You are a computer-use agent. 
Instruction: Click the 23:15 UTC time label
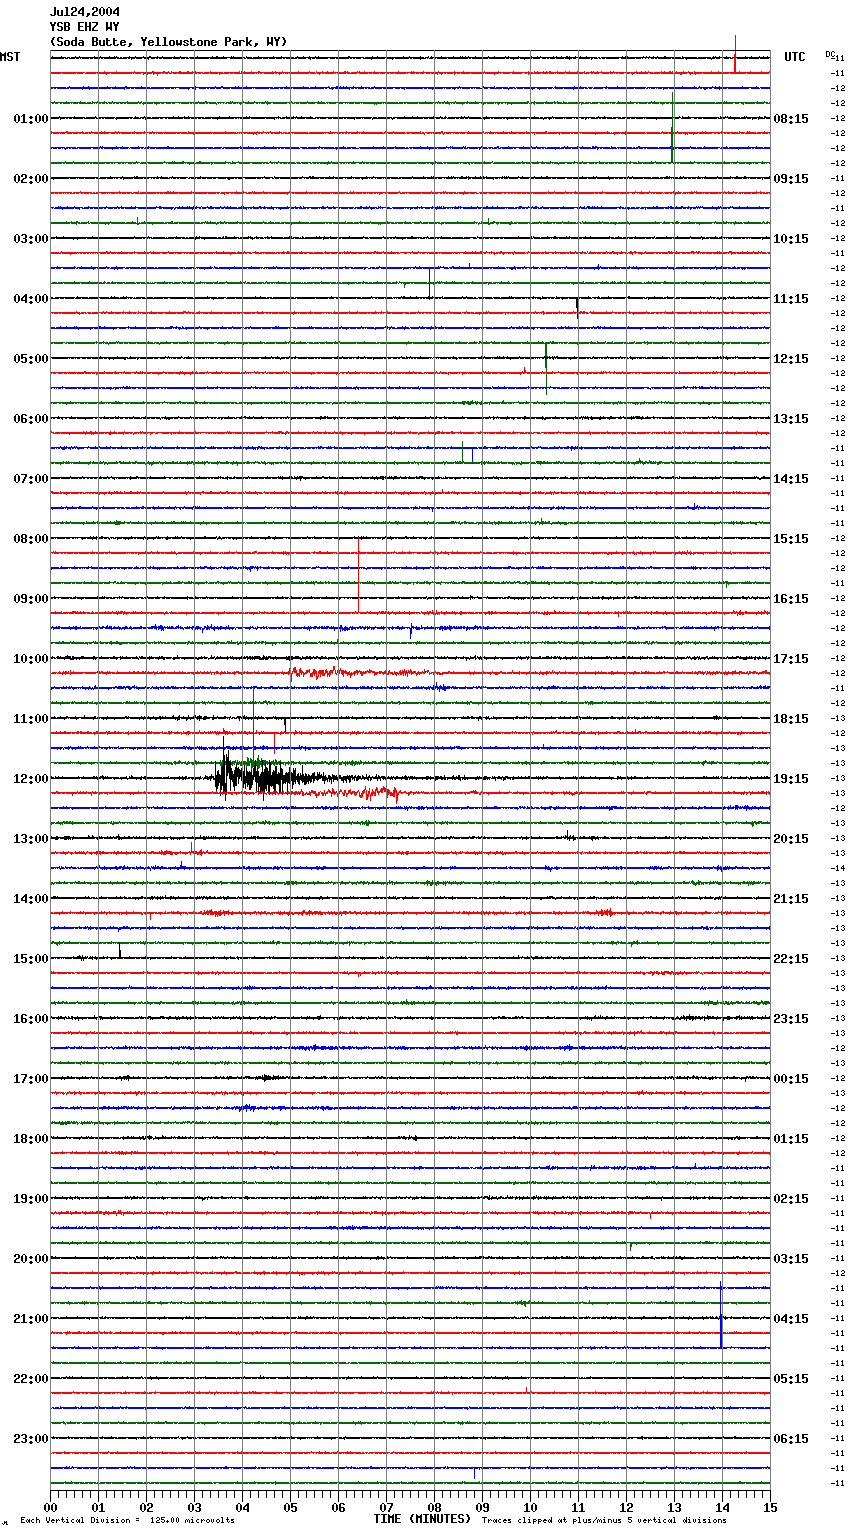pyautogui.click(x=791, y=1019)
